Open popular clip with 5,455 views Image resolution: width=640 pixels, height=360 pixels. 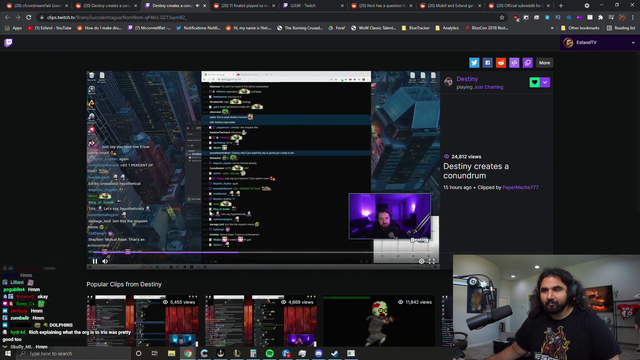142,321
